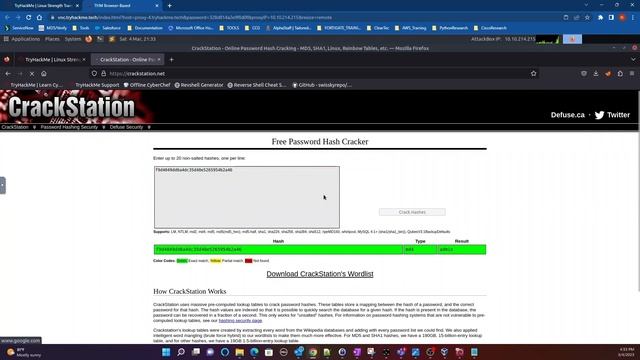The image size is (640, 360).
Task: Follow the hashing security page link
Action: [x=240, y=321]
